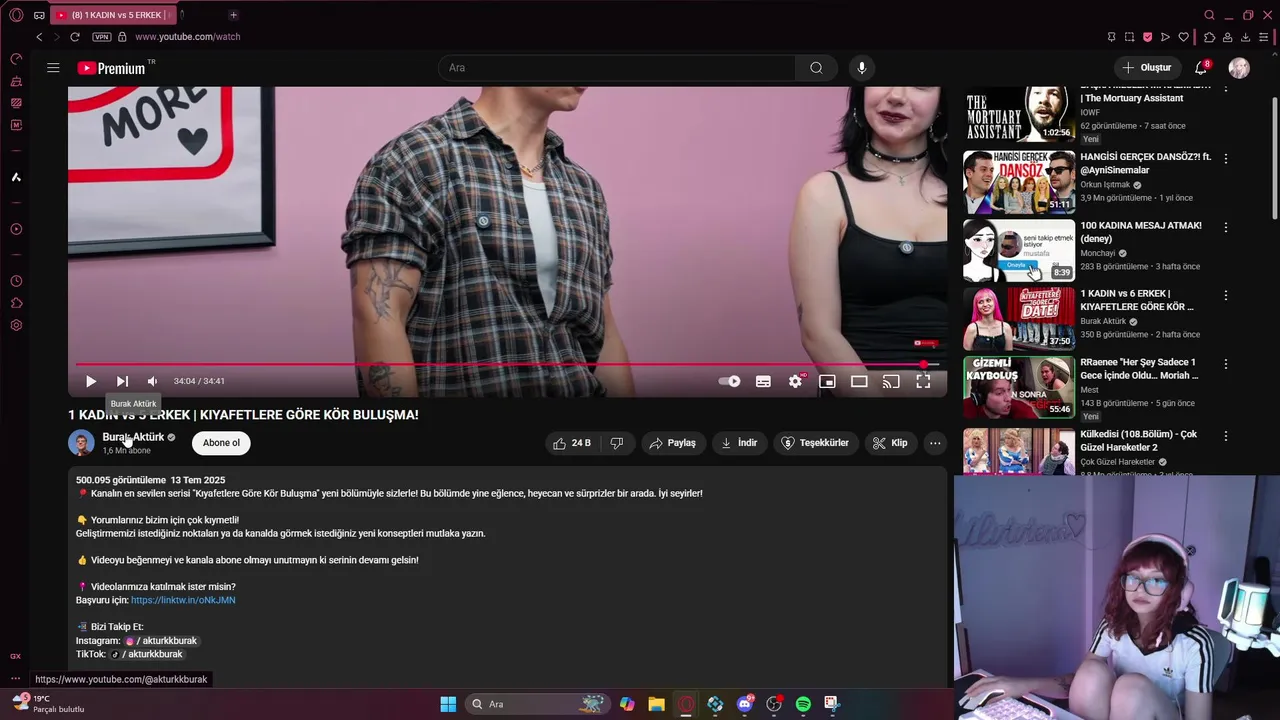Open YouTube guide hamburger menu

coord(53,68)
